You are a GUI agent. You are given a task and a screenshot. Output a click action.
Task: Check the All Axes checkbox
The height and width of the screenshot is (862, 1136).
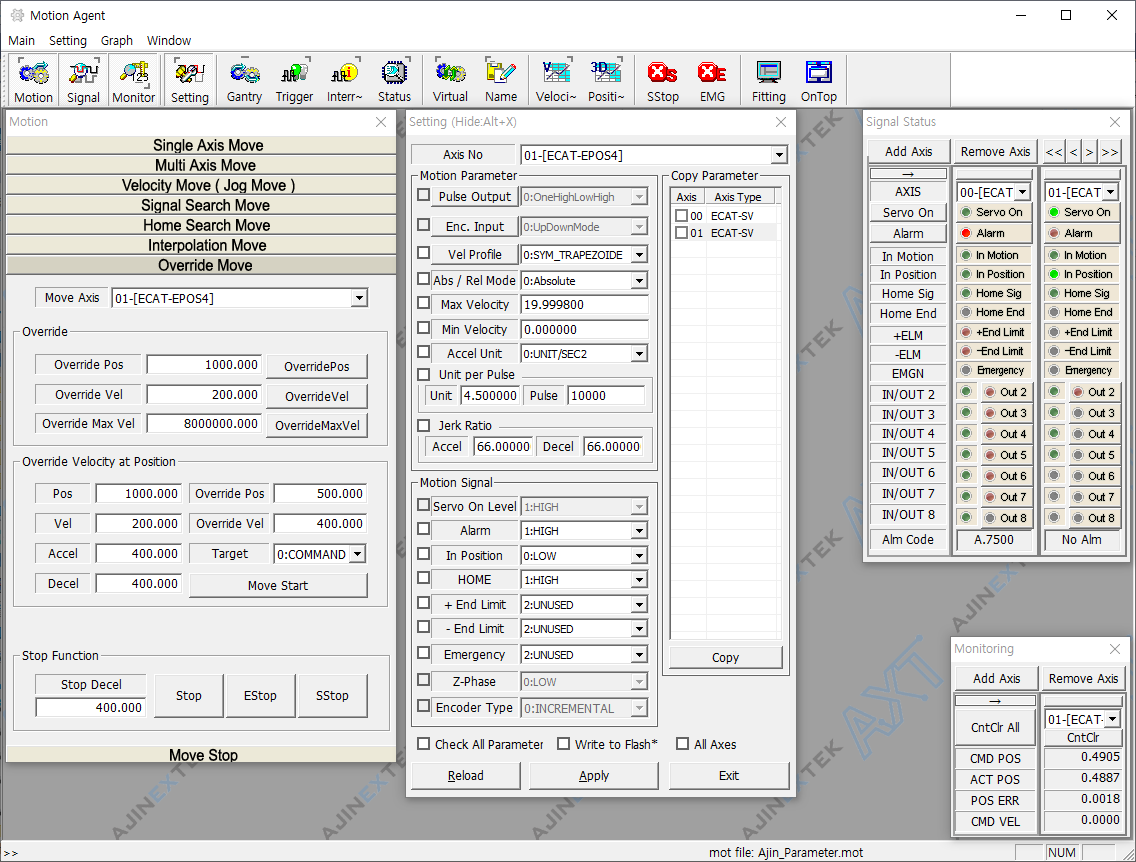coord(683,744)
